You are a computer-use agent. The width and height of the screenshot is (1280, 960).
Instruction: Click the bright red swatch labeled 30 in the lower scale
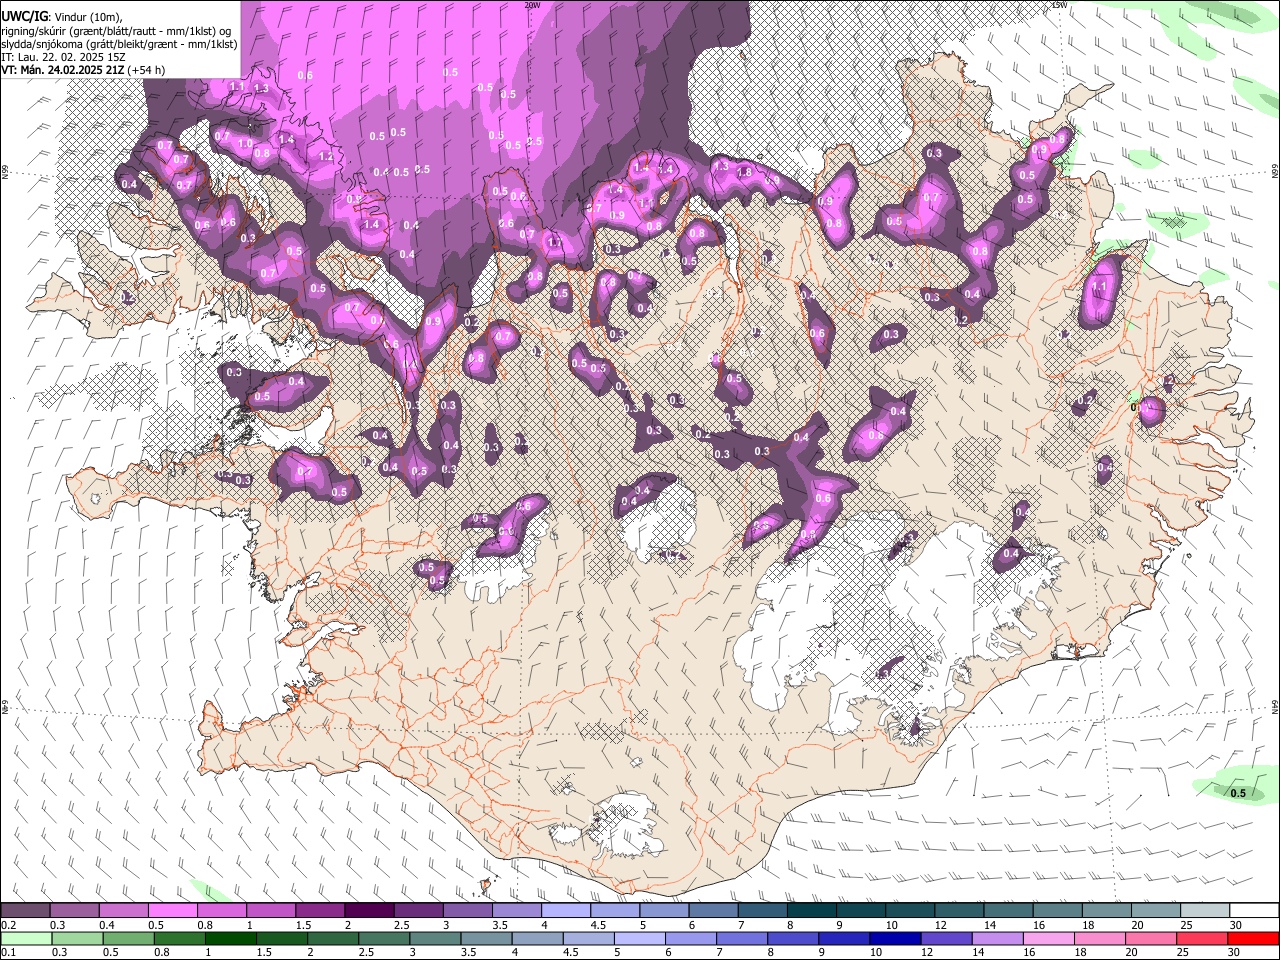tap(1252, 938)
